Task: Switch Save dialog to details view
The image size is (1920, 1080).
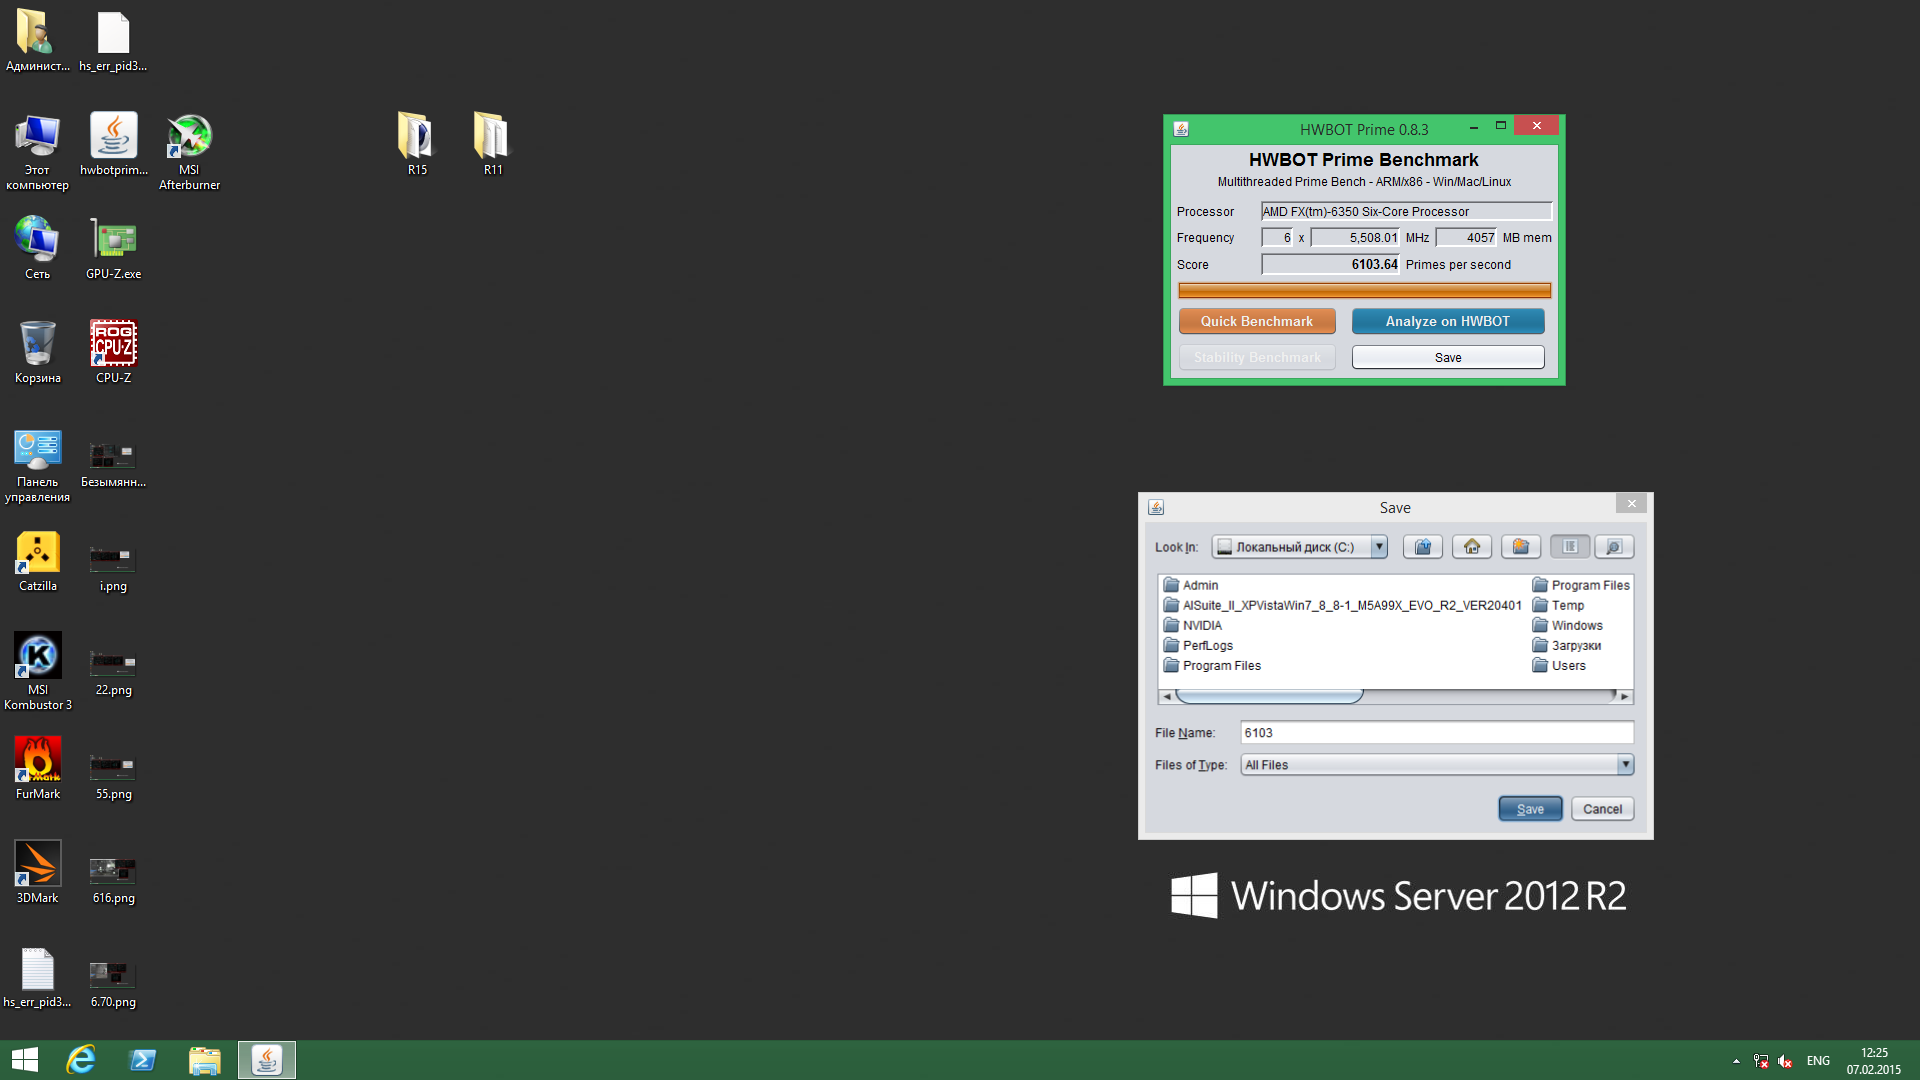Action: [x=1614, y=547]
